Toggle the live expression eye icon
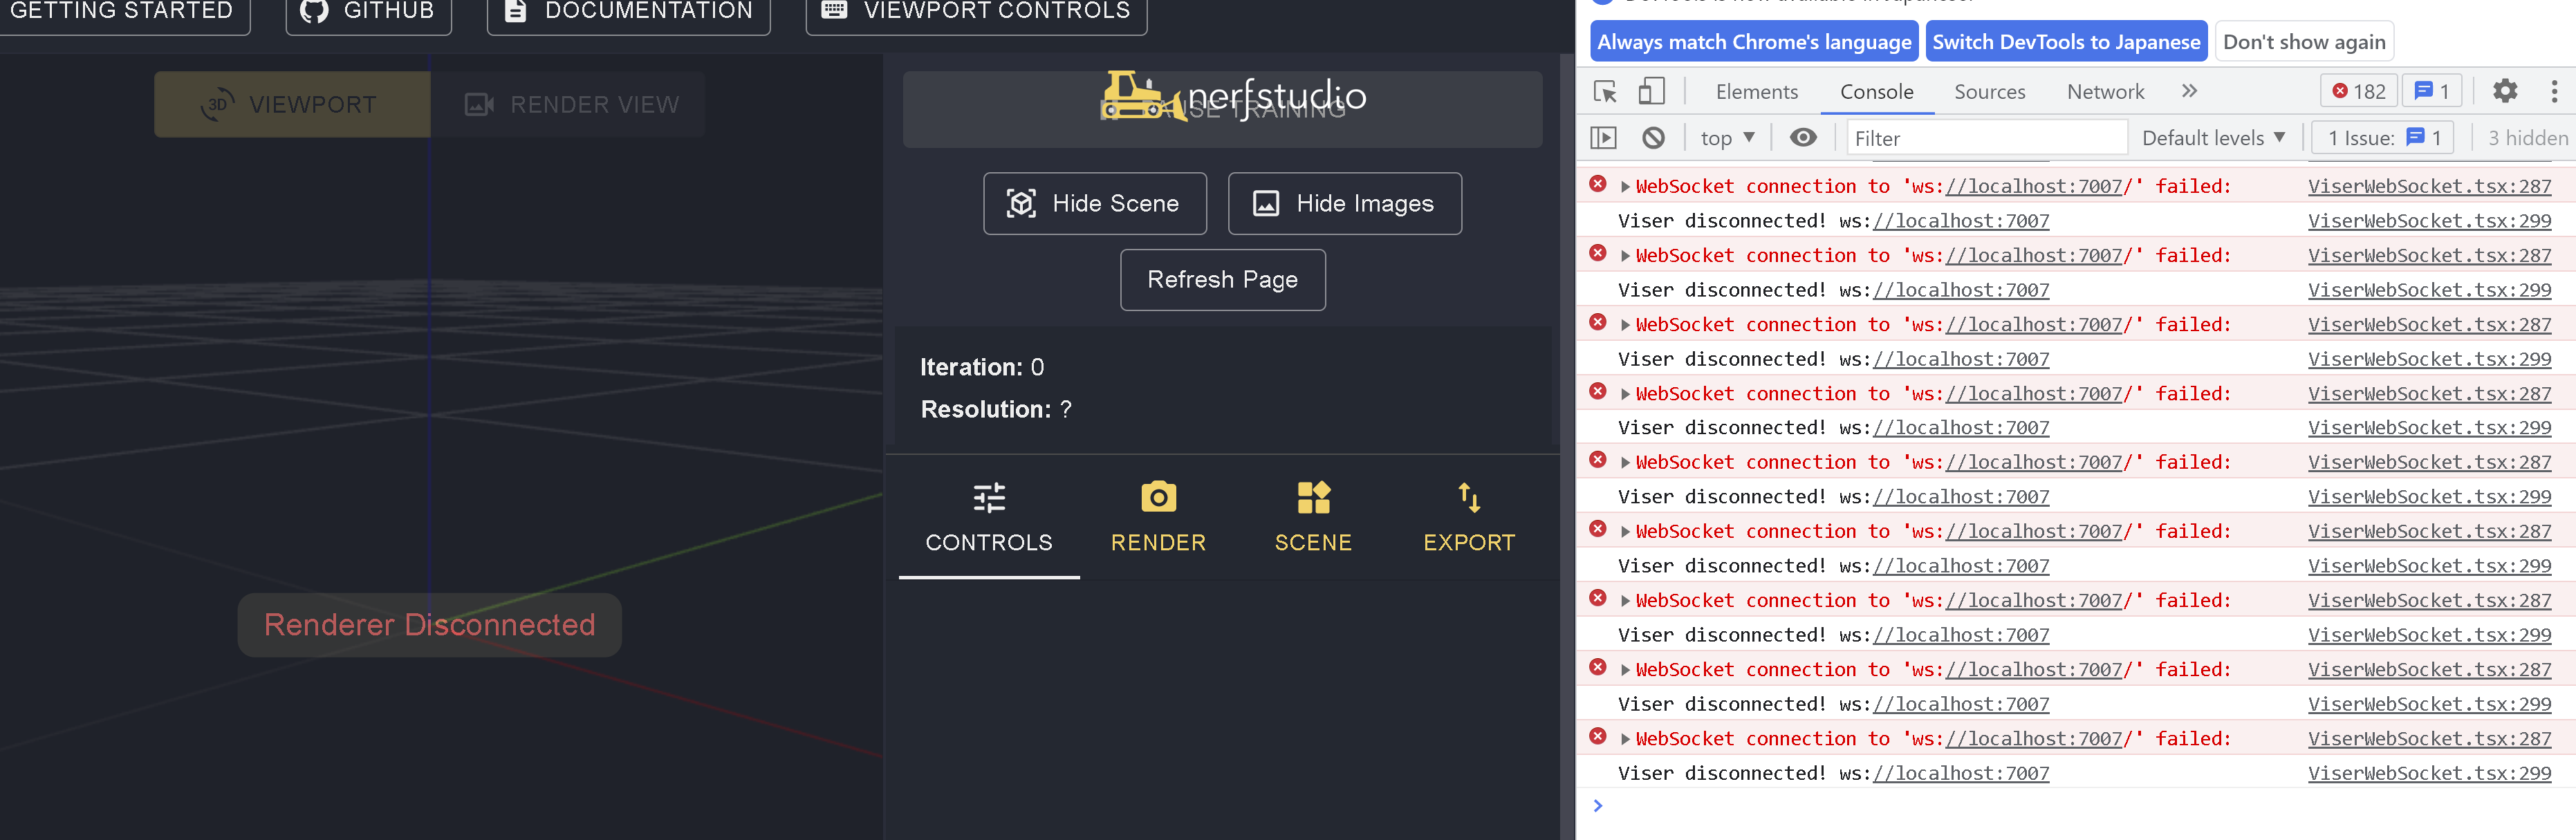 click(1803, 137)
